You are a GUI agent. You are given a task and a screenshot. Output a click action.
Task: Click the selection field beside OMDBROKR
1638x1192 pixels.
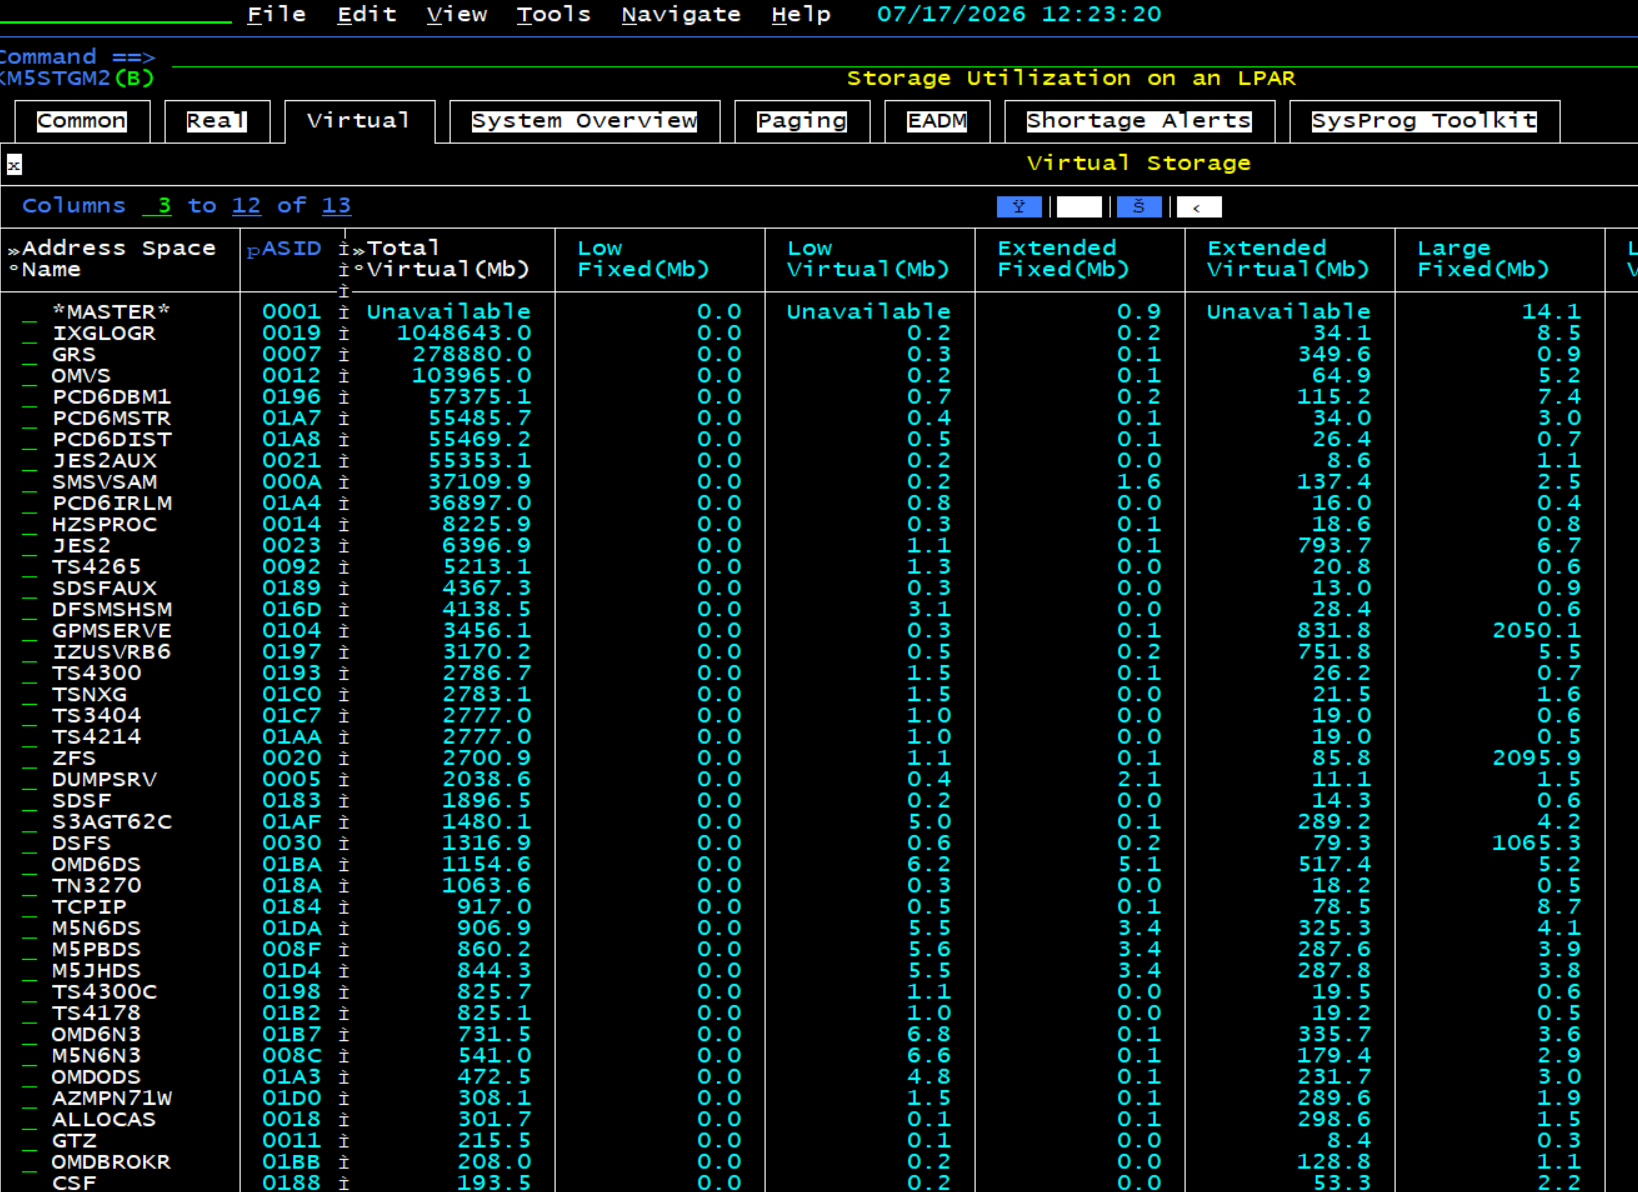[30, 1162]
